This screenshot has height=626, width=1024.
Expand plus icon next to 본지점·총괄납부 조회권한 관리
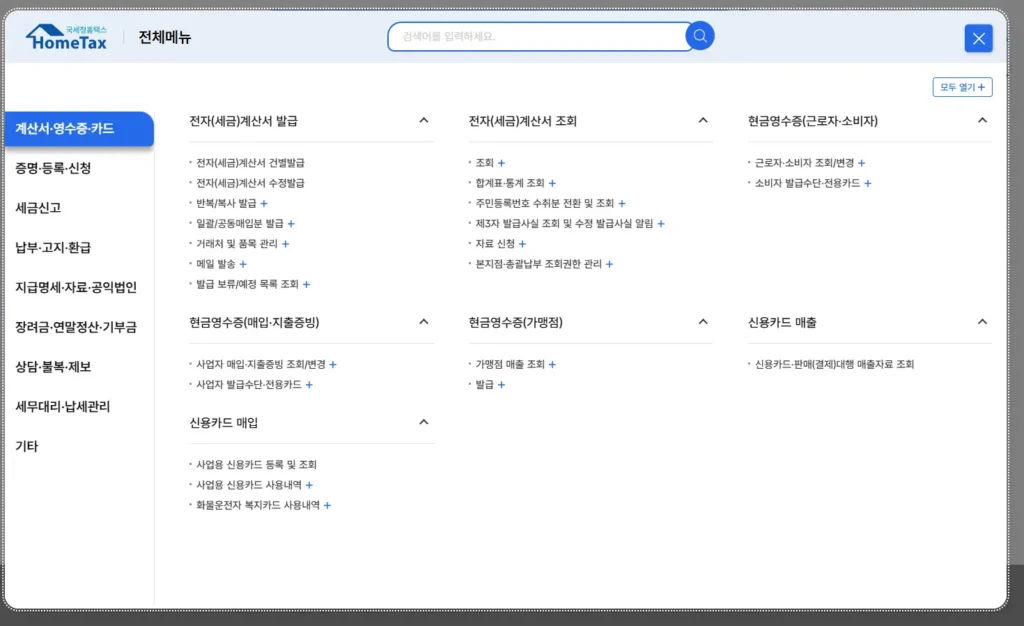point(609,264)
